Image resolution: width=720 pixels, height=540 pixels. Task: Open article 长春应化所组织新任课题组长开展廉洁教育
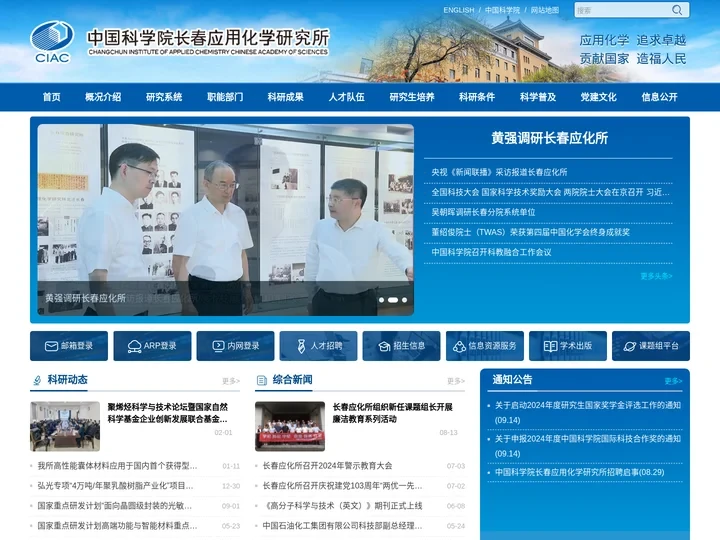393,413
